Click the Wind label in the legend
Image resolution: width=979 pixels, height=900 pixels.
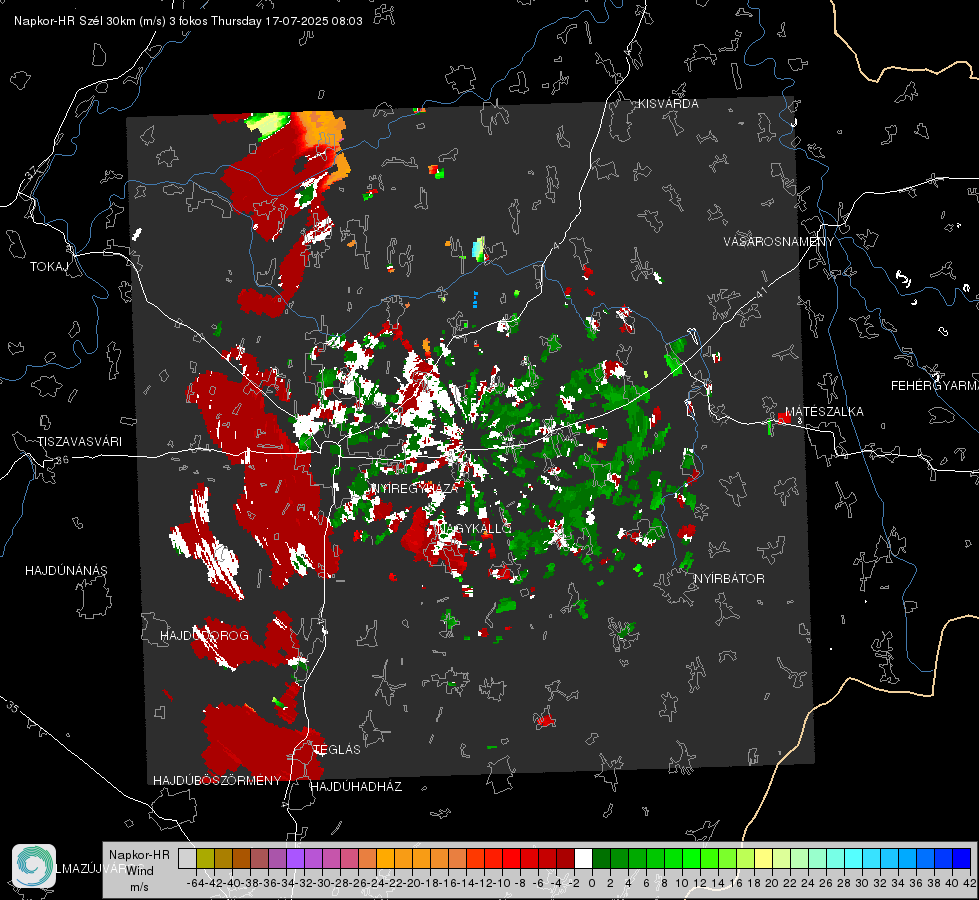pos(140,871)
